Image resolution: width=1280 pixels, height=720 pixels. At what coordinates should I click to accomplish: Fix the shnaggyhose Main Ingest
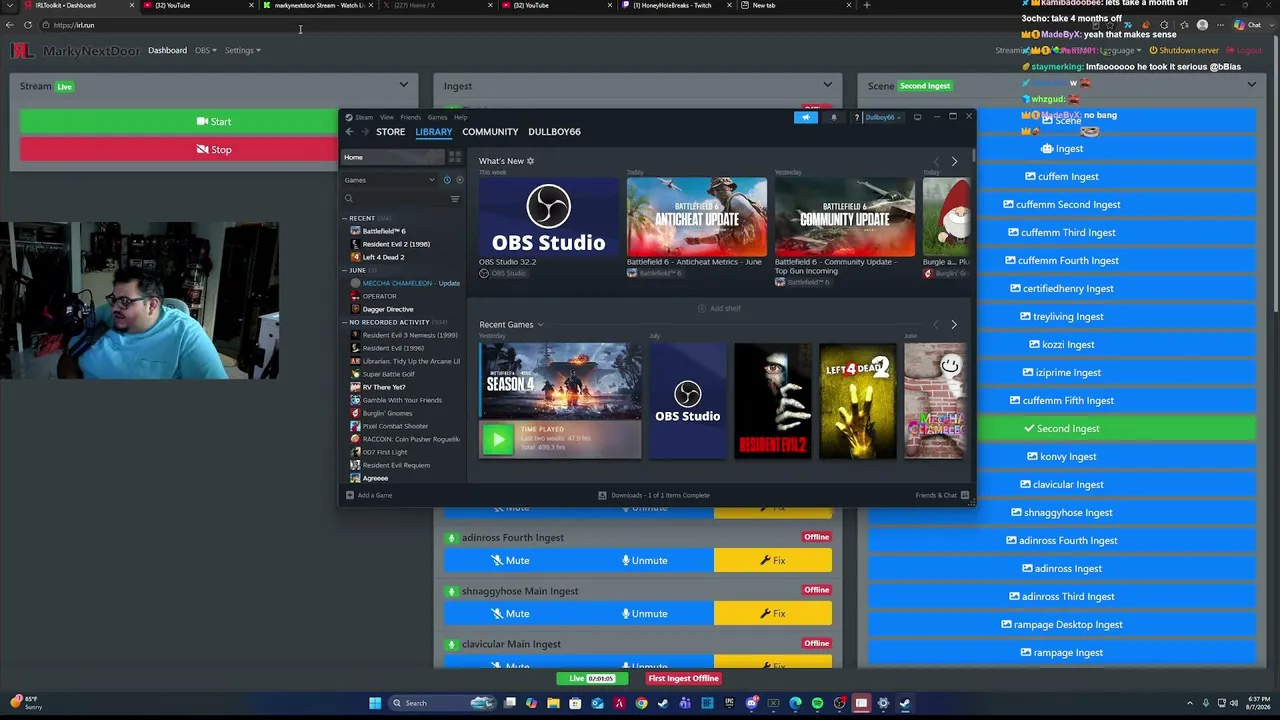point(773,613)
